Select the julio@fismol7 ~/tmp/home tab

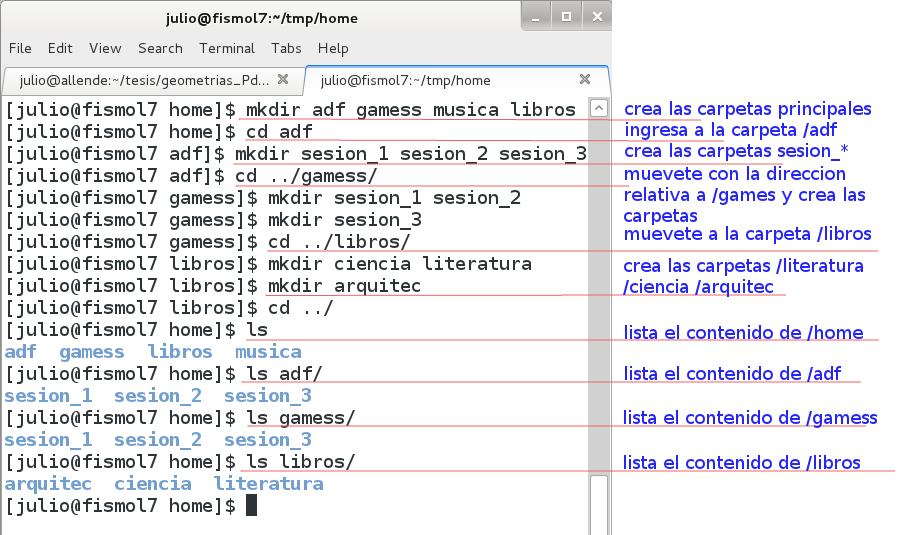pyautogui.click(x=420, y=80)
